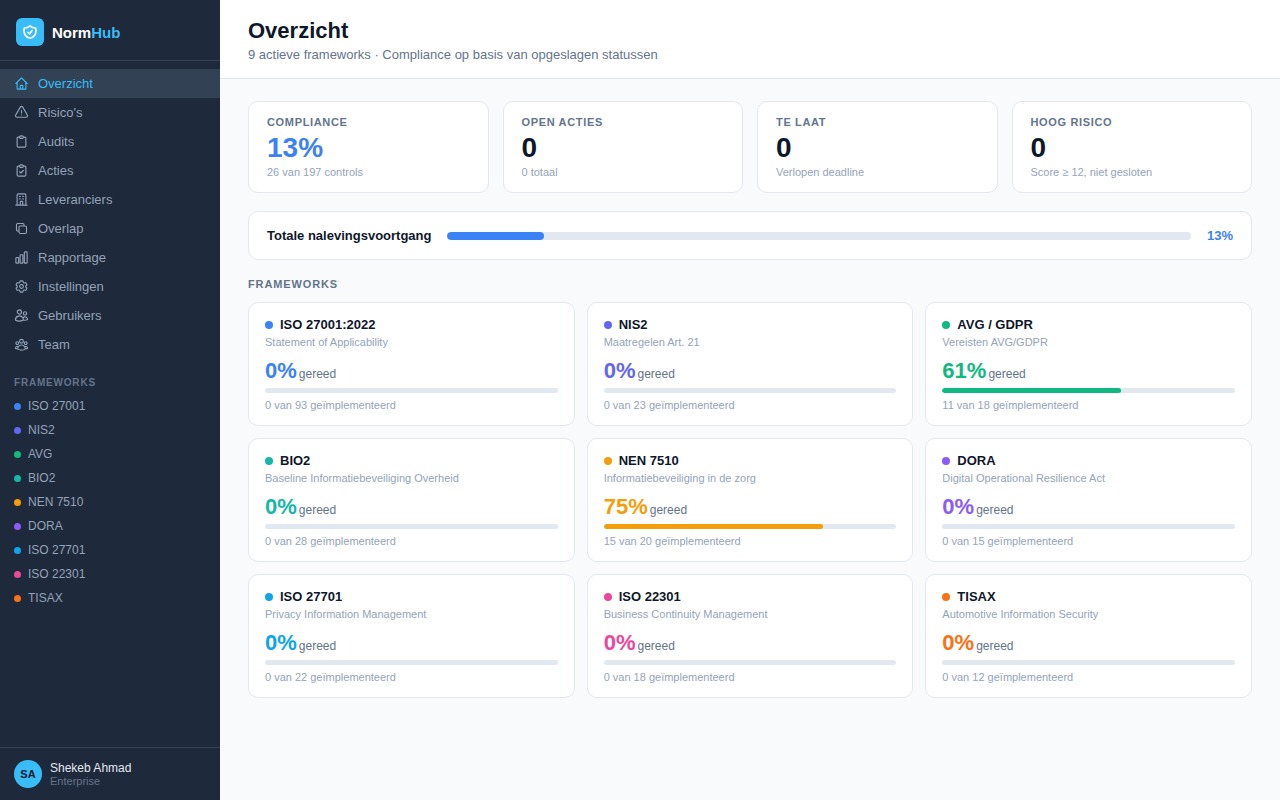Click the ISO 27001:2022 card blue dot

click(269, 325)
